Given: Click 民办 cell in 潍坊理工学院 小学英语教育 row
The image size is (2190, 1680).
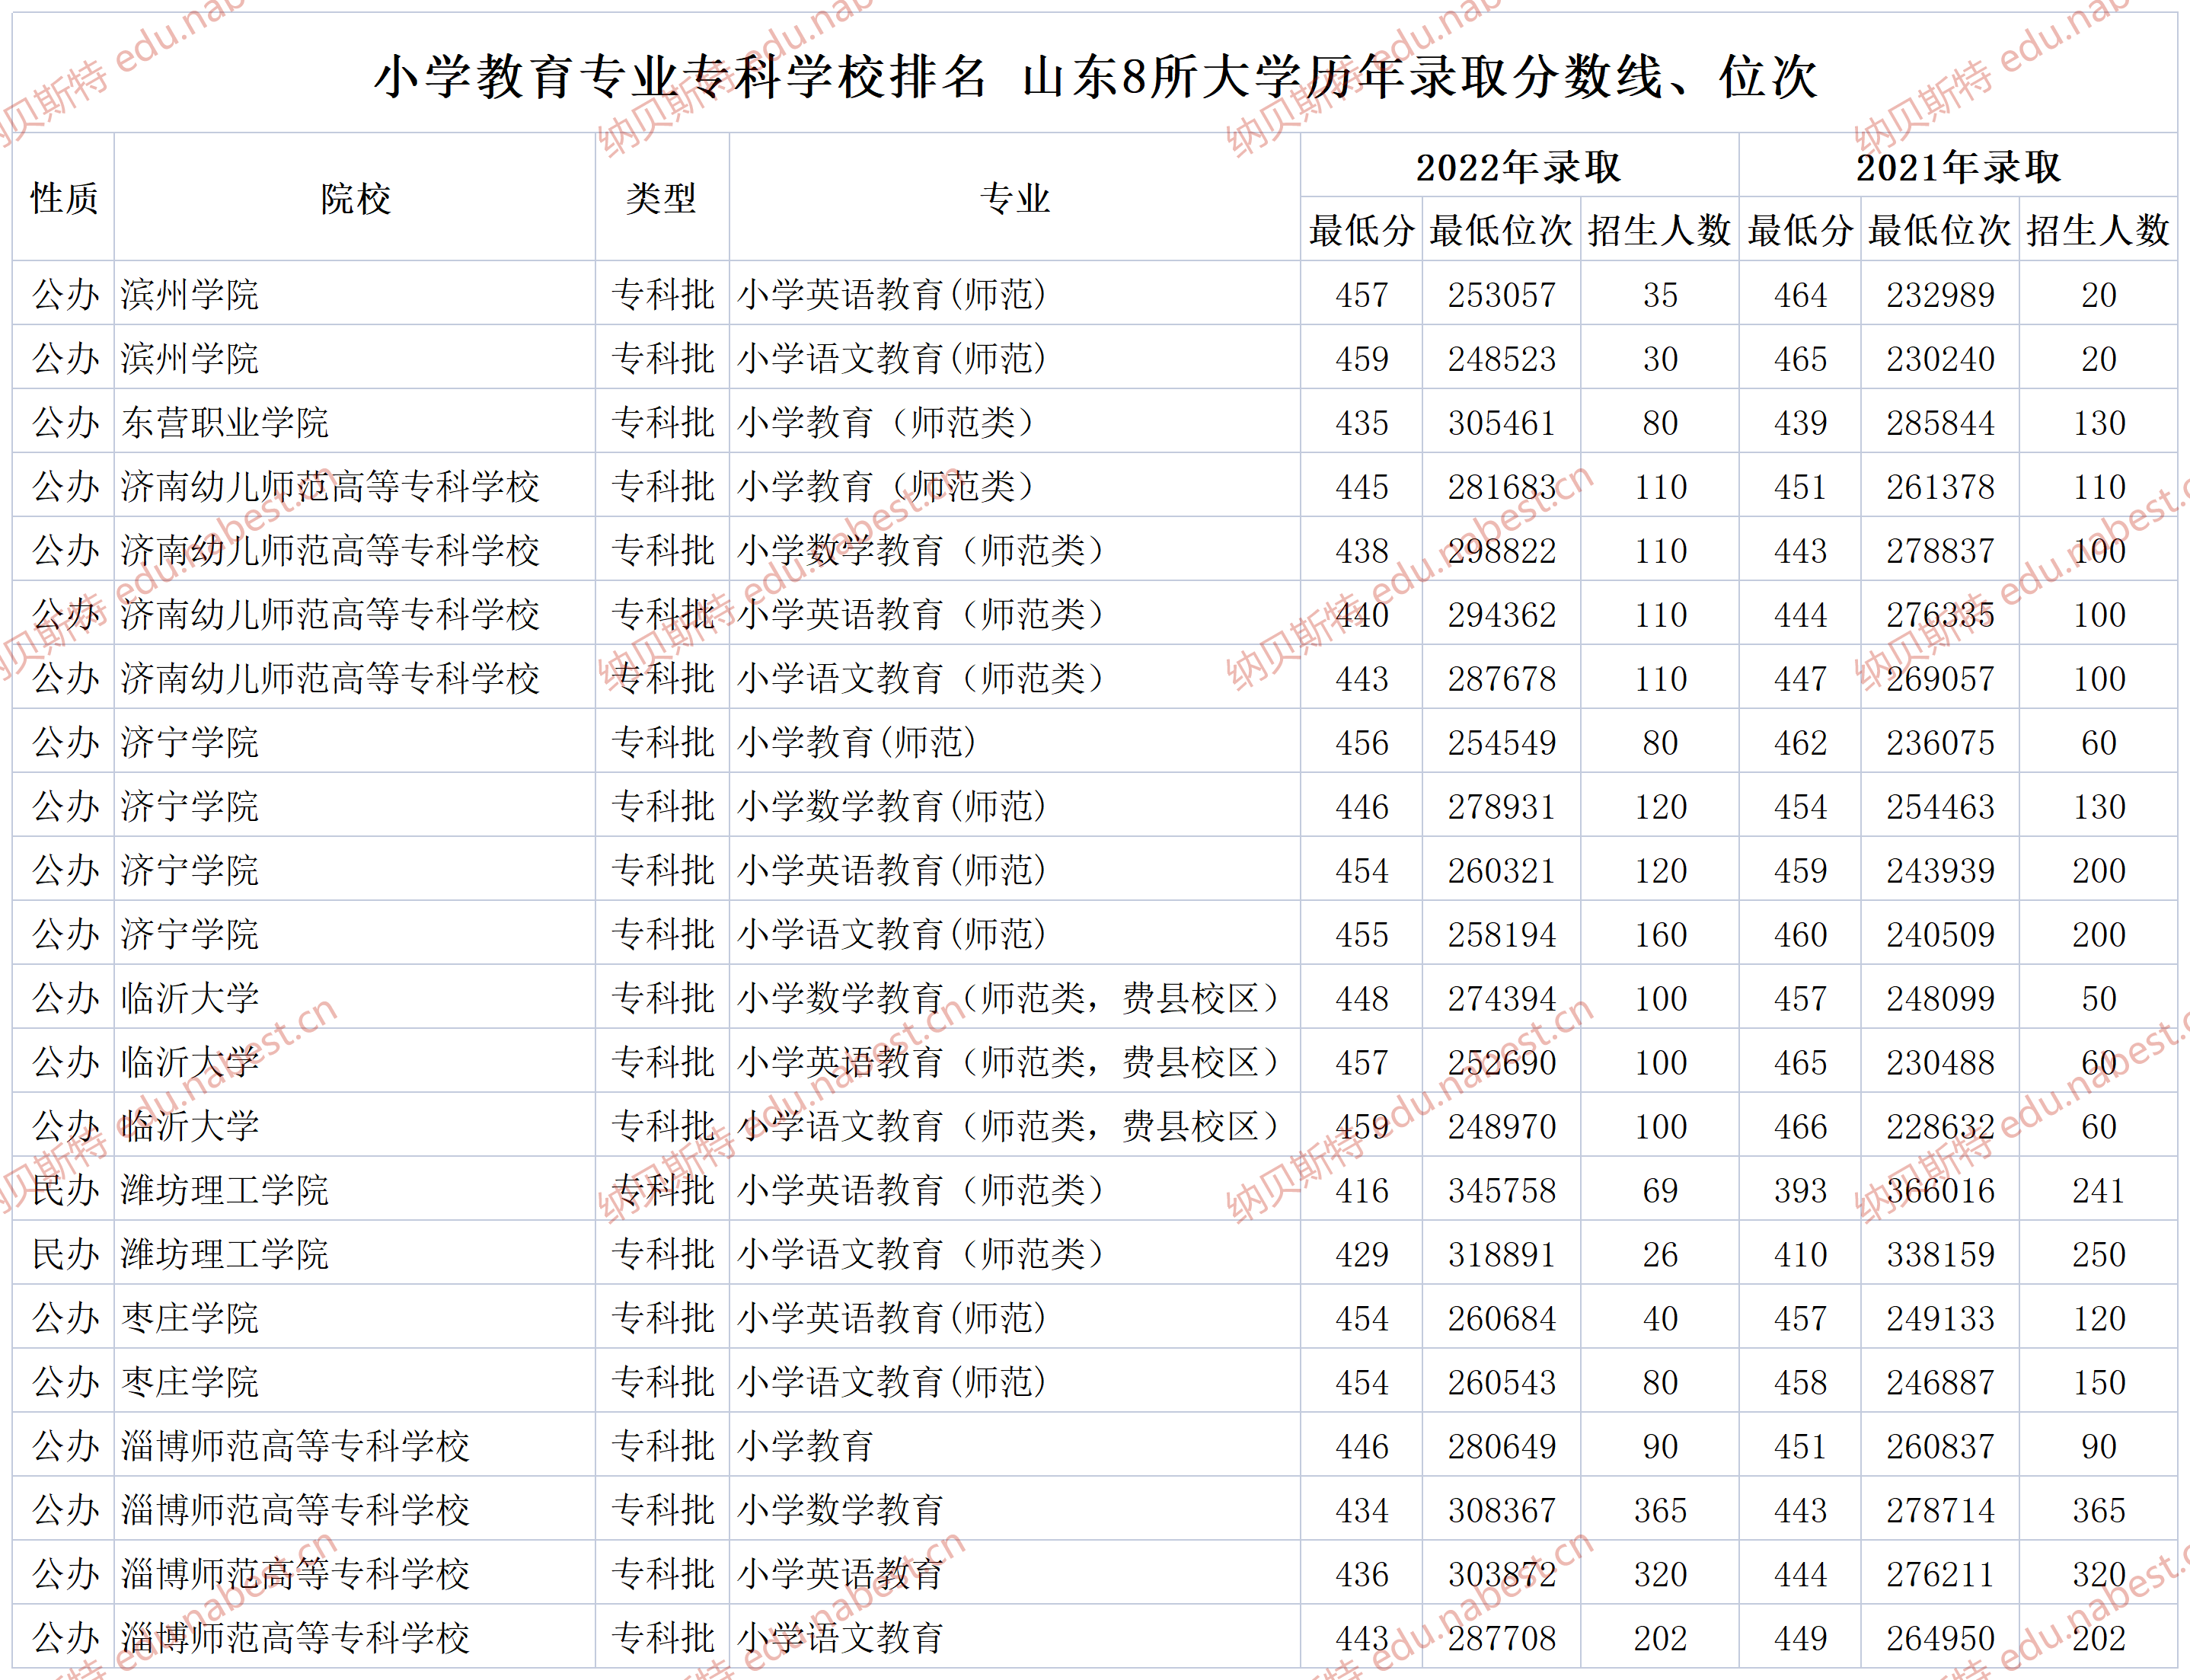Looking at the screenshot, I should (x=64, y=1190).
